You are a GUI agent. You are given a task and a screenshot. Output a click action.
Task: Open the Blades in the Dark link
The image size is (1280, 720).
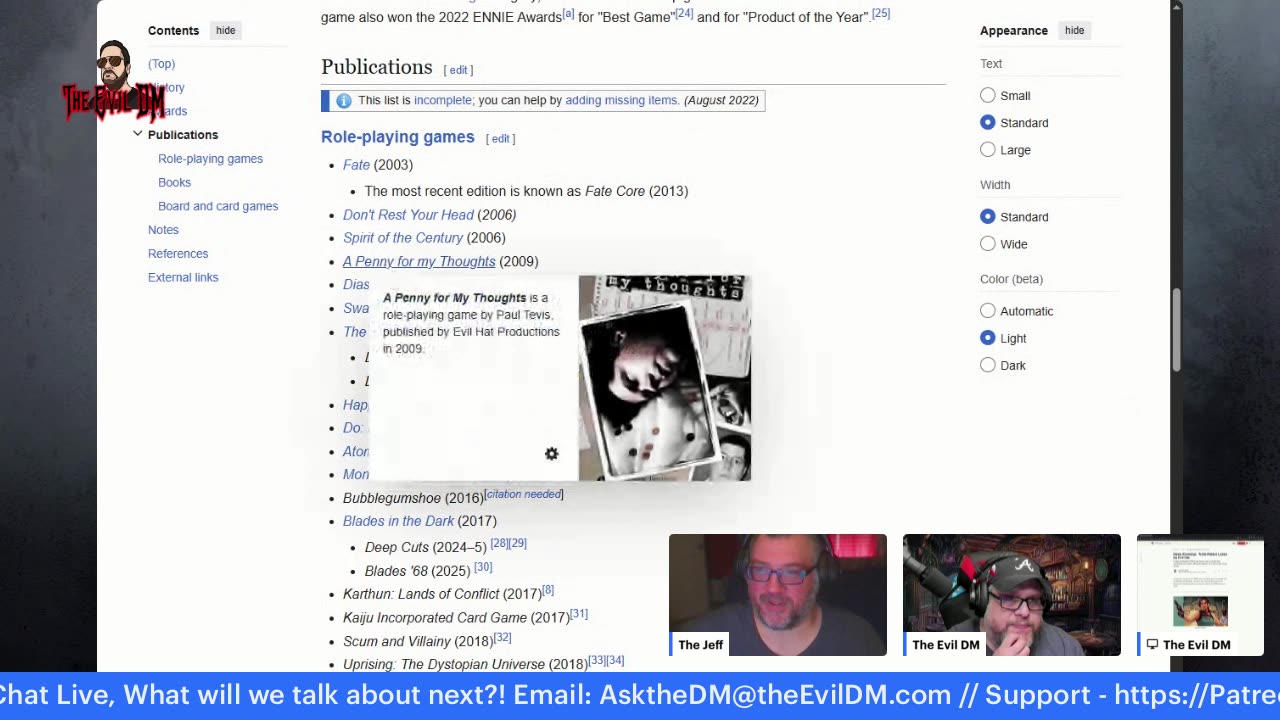pyautogui.click(x=398, y=521)
